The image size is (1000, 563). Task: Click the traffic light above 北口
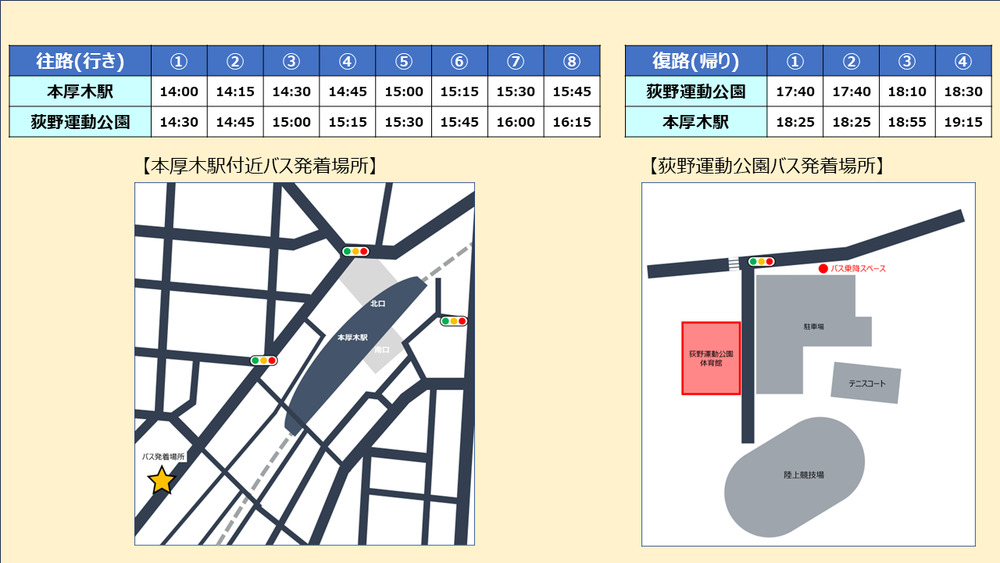pos(355,251)
